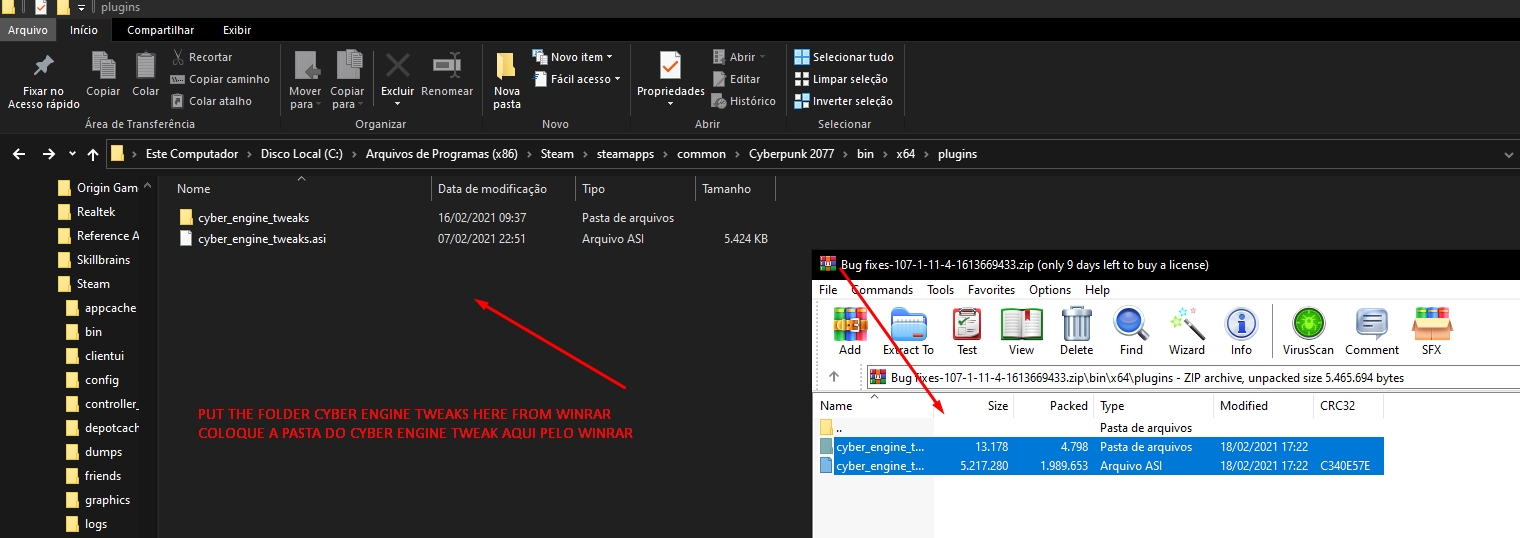Image resolution: width=1520 pixels, height=538 pixels.
Task: Click the Excluir delete icon
Action: click(x=398, y=66)
